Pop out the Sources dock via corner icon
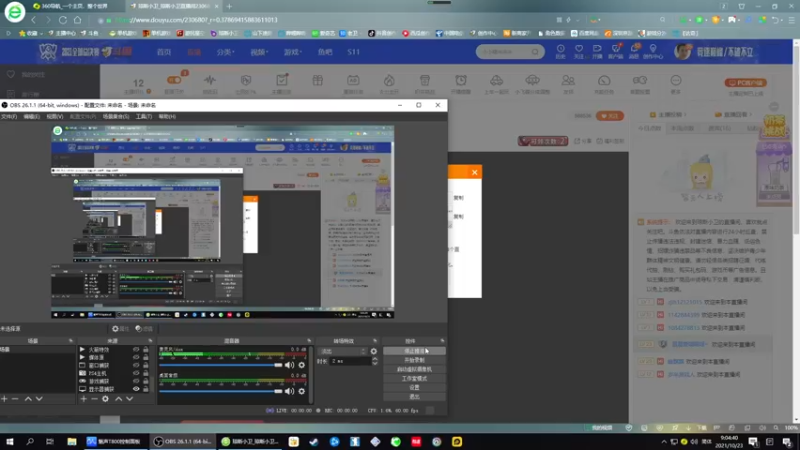This screenshot has width=800, height=450. click(150, 341)
